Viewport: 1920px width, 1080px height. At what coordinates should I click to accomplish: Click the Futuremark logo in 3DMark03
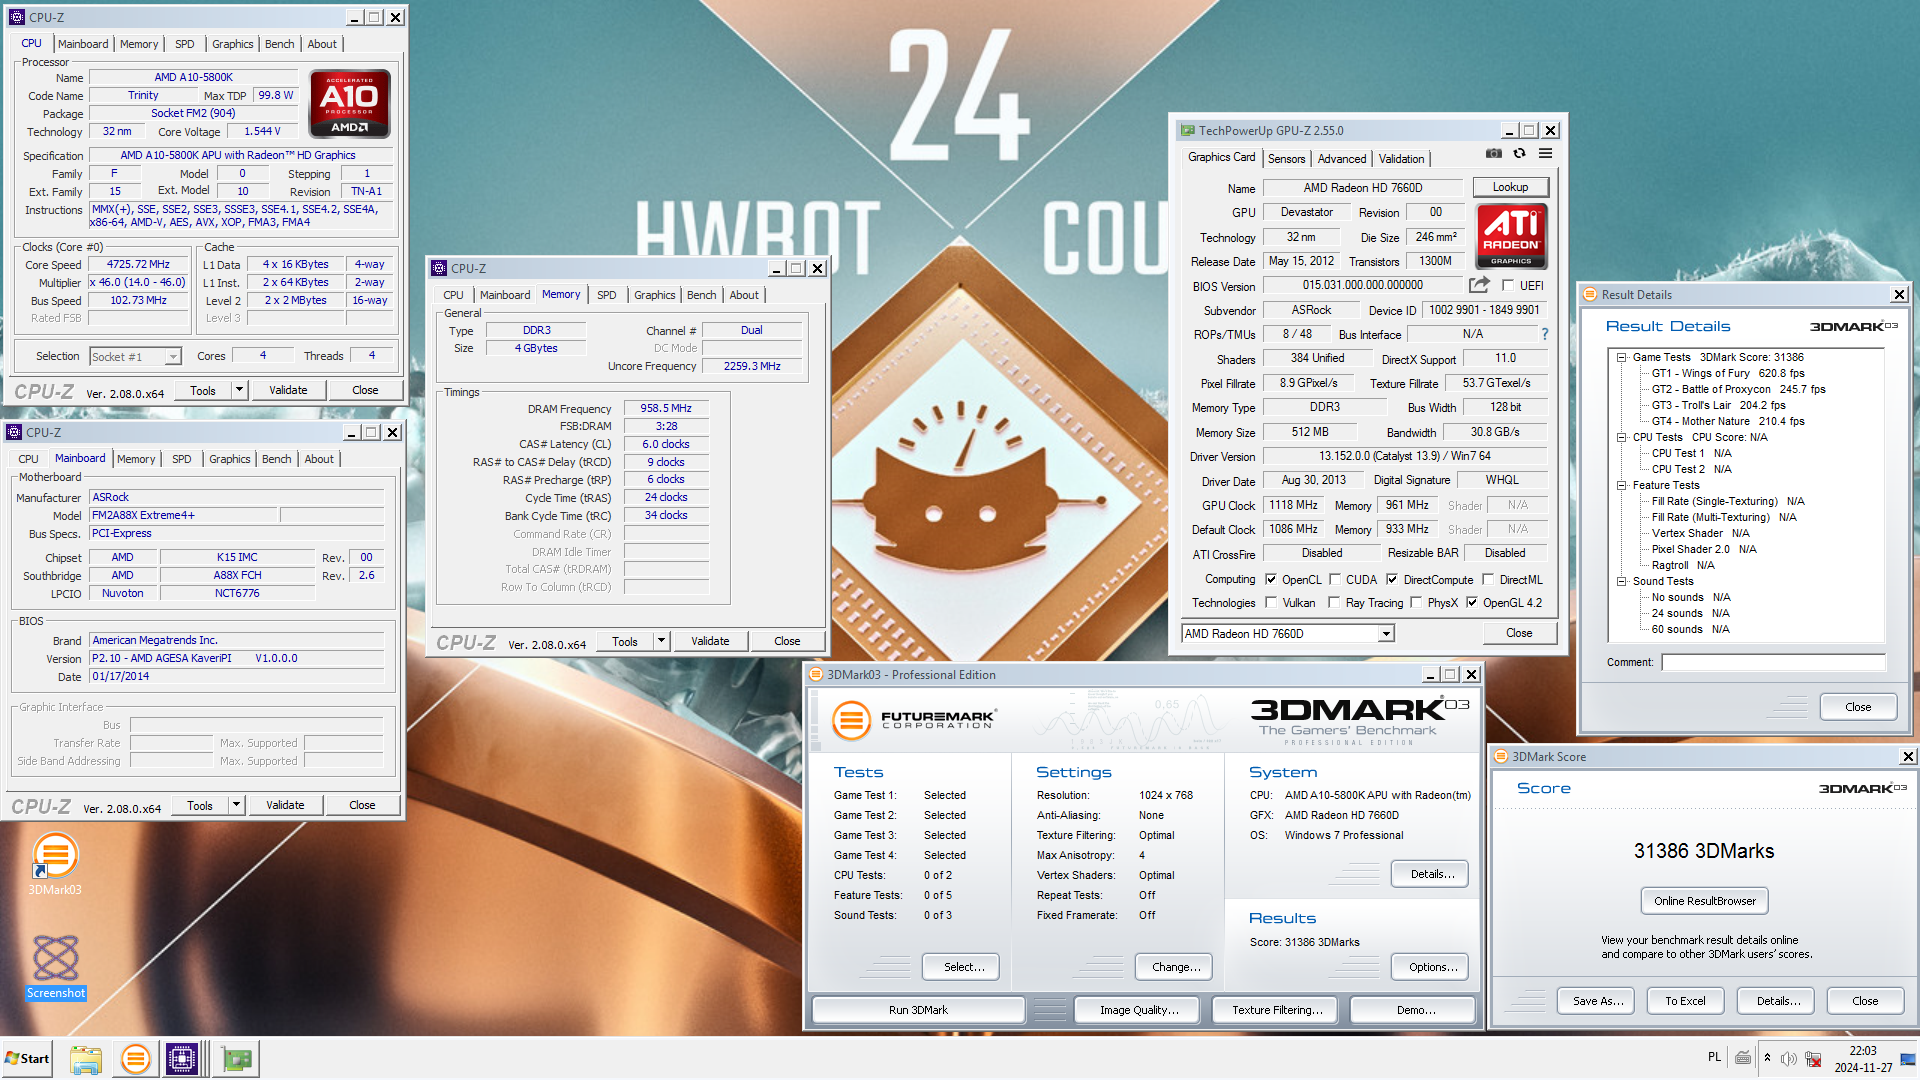[913, 719]
